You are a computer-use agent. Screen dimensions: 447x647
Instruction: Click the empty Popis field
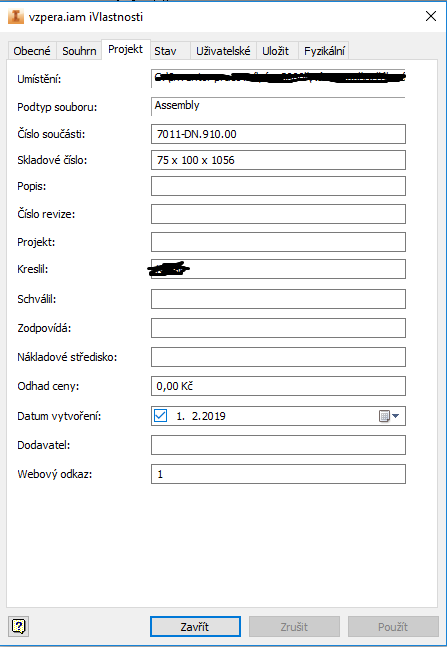278,186
